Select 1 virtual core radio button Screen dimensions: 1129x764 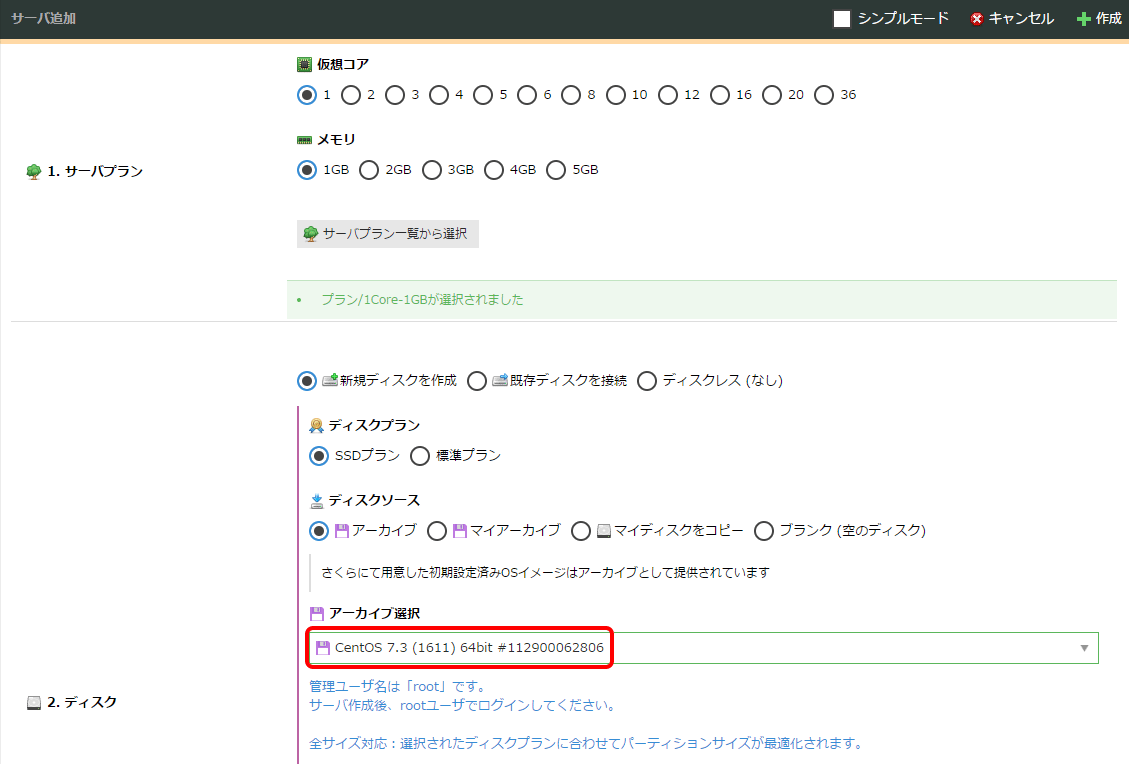click(x=307, y=95)
